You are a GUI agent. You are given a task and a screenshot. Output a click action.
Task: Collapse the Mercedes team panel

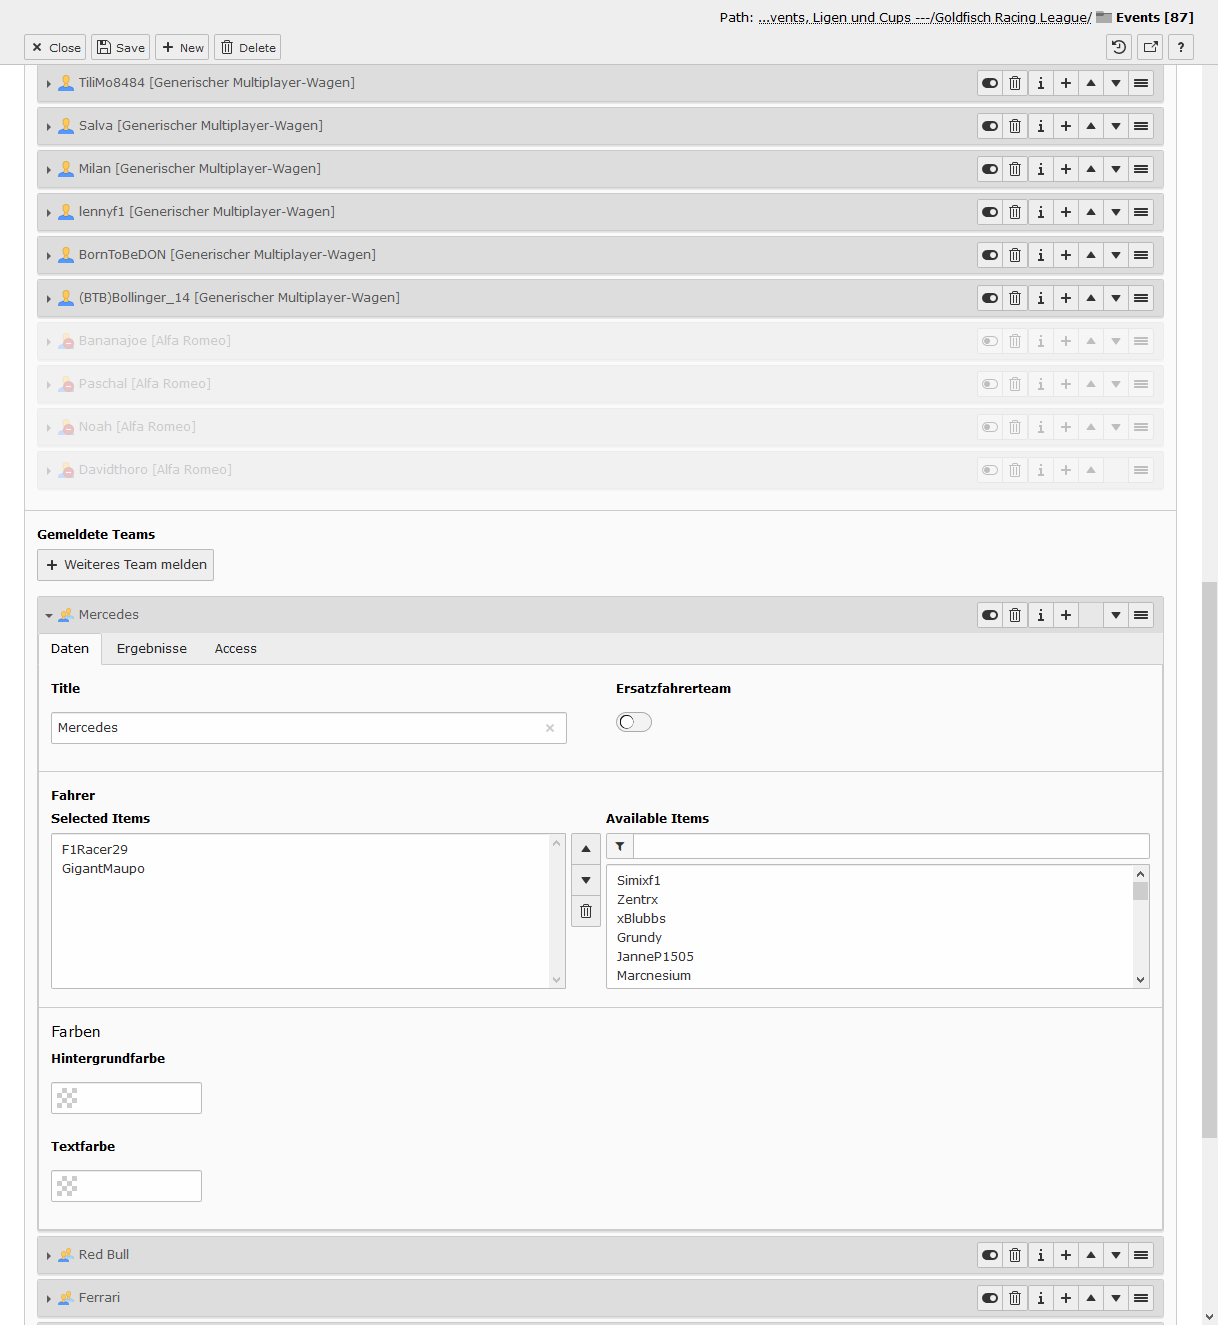coord(49,615)
